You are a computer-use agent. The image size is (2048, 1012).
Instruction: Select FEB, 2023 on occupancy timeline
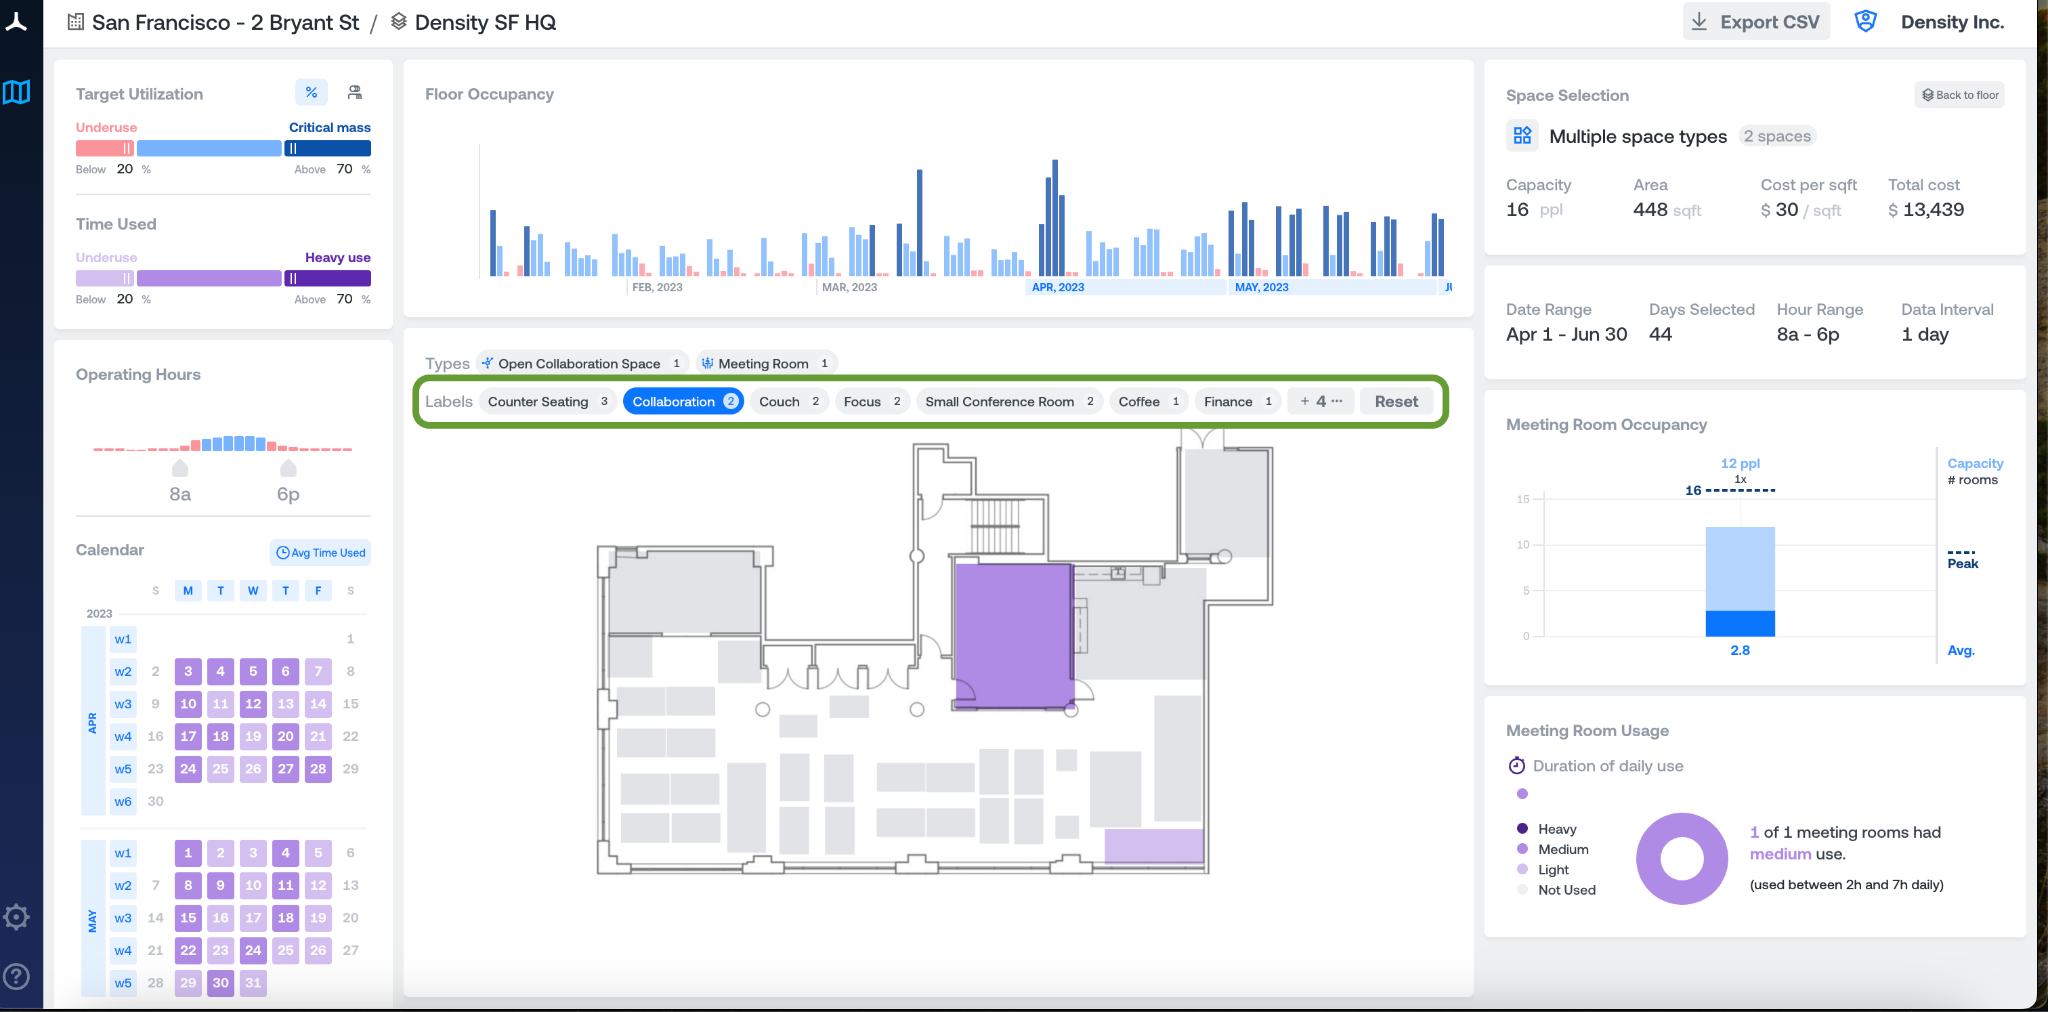point(657,287)
